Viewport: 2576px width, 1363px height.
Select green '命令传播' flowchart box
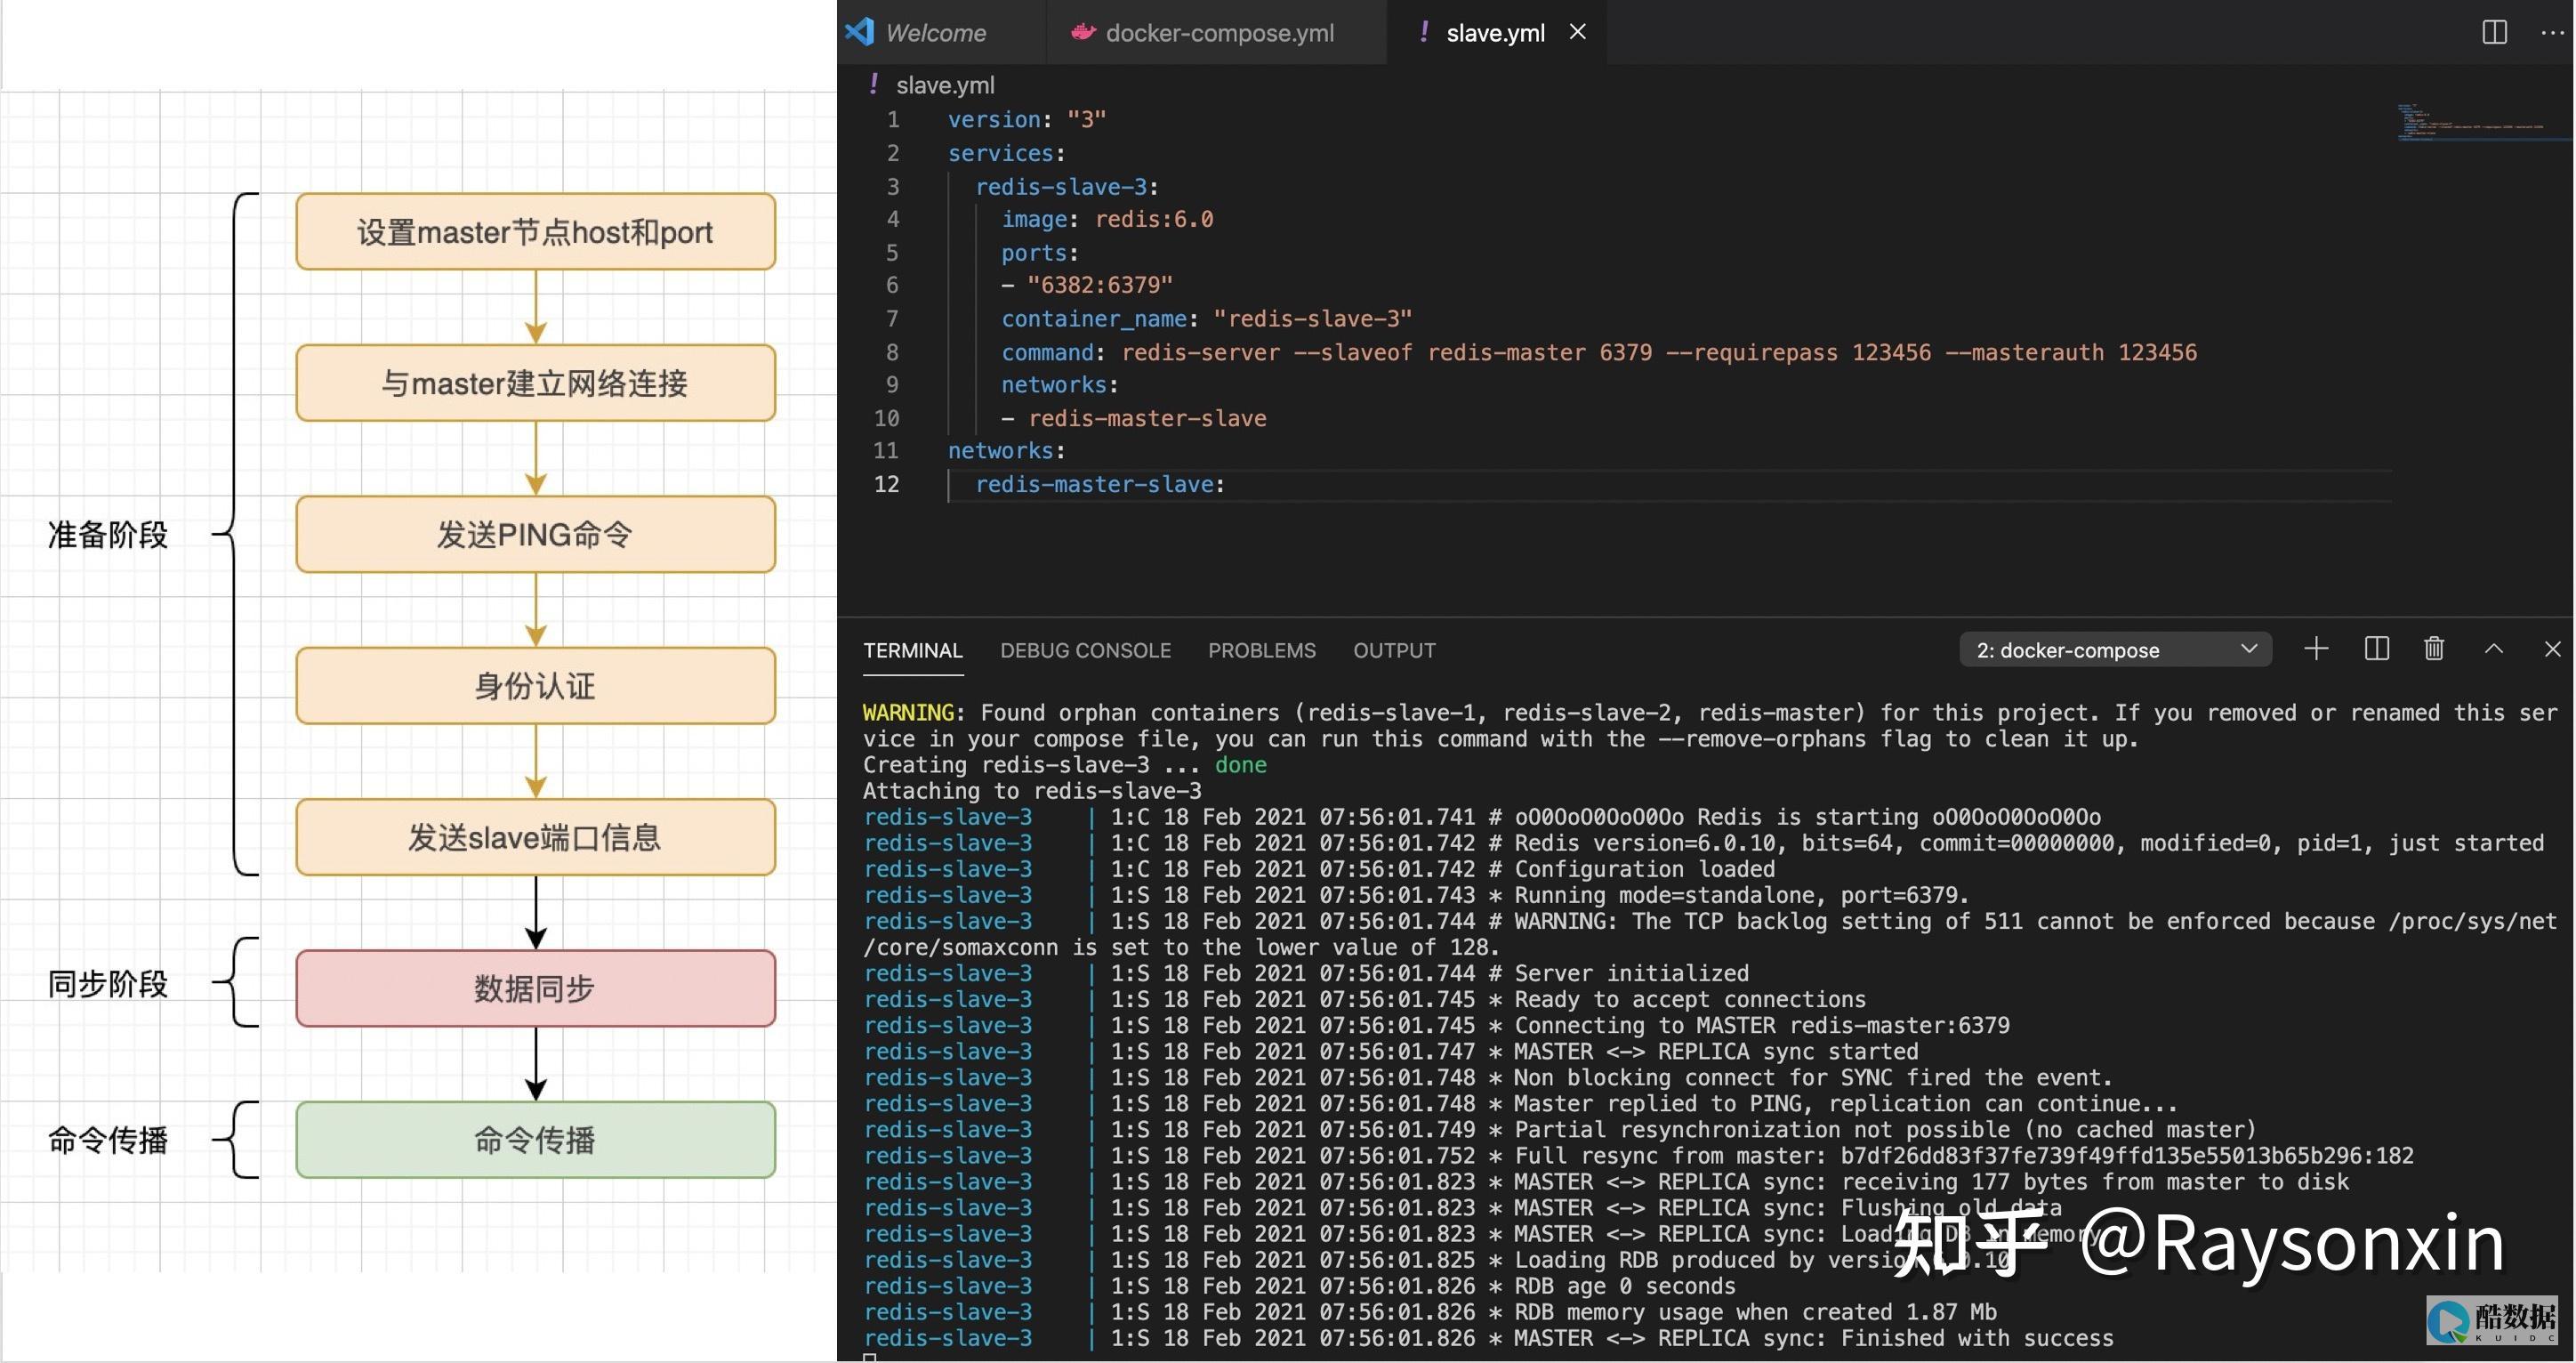click(535, 1140)
